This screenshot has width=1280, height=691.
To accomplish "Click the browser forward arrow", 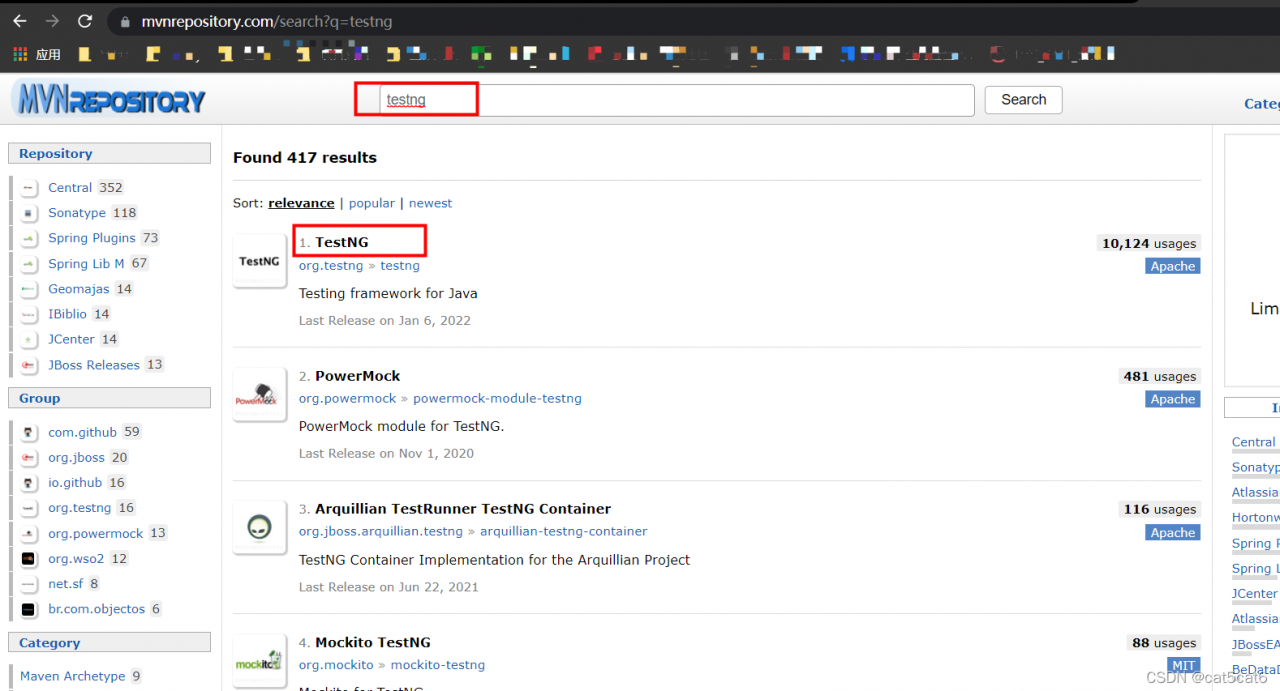I will 52,21.
